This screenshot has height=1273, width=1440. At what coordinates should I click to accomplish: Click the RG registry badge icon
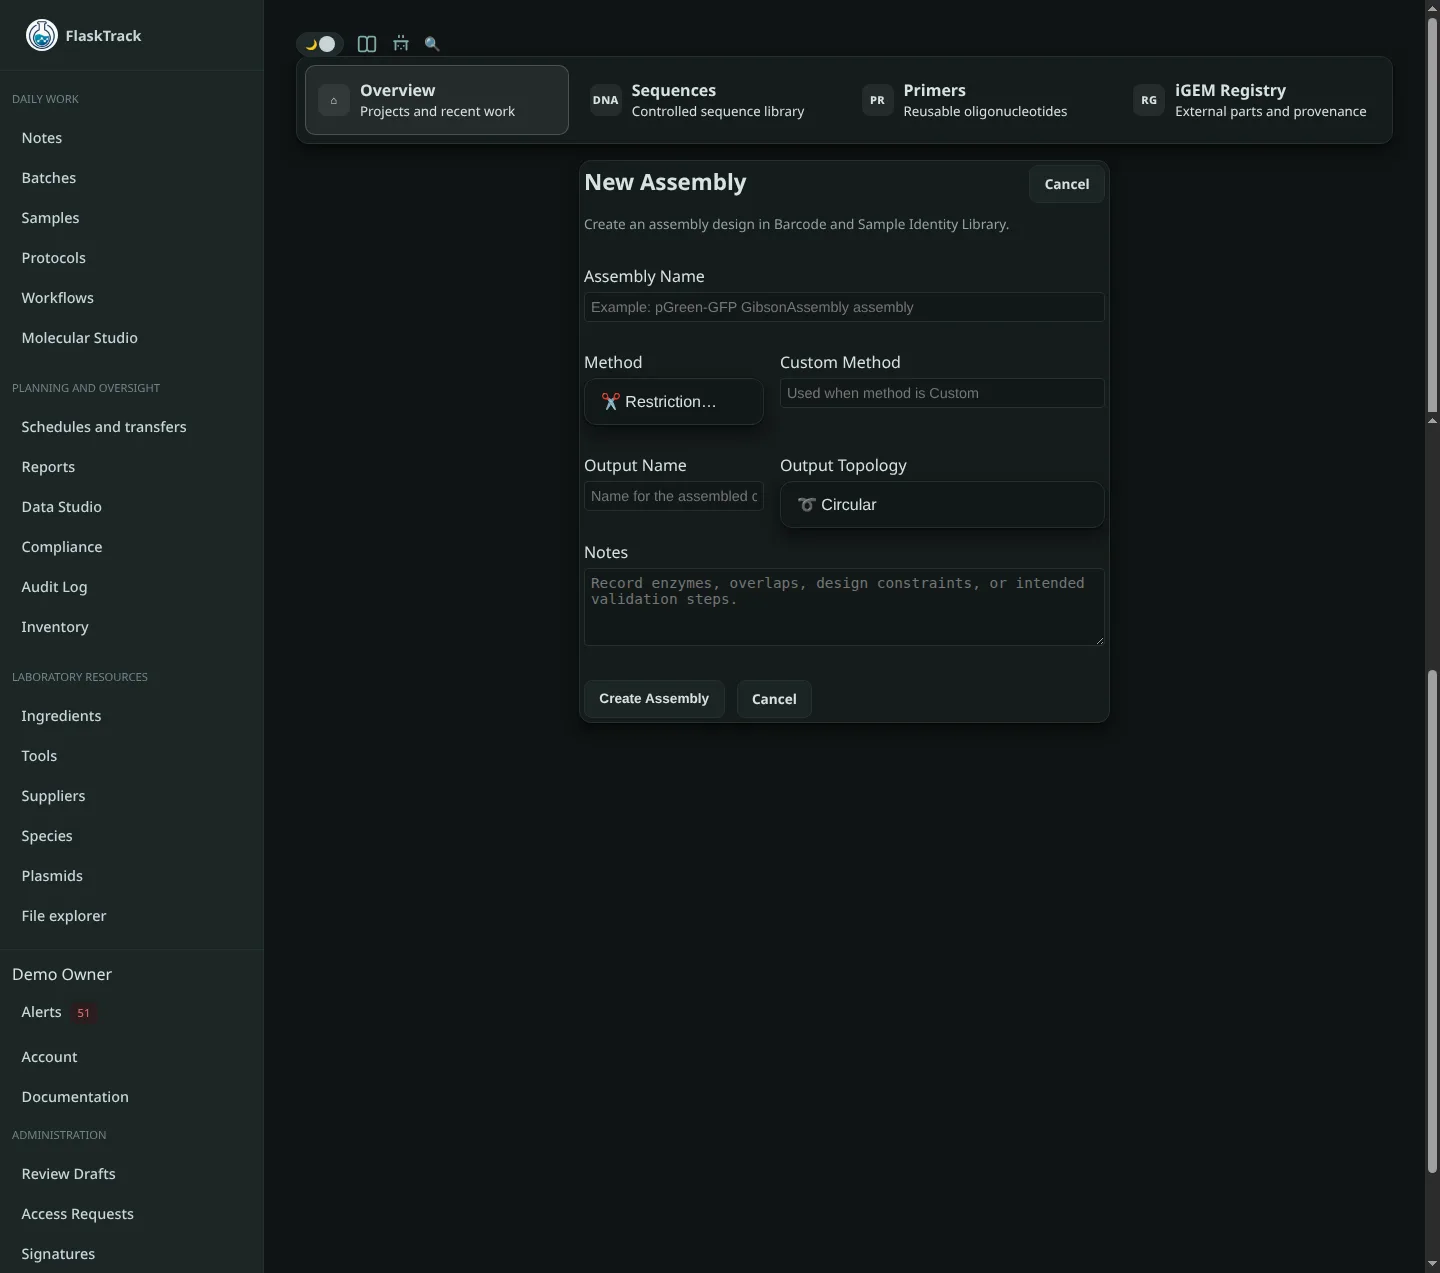pyautogui.click(x=1149, y=100)
